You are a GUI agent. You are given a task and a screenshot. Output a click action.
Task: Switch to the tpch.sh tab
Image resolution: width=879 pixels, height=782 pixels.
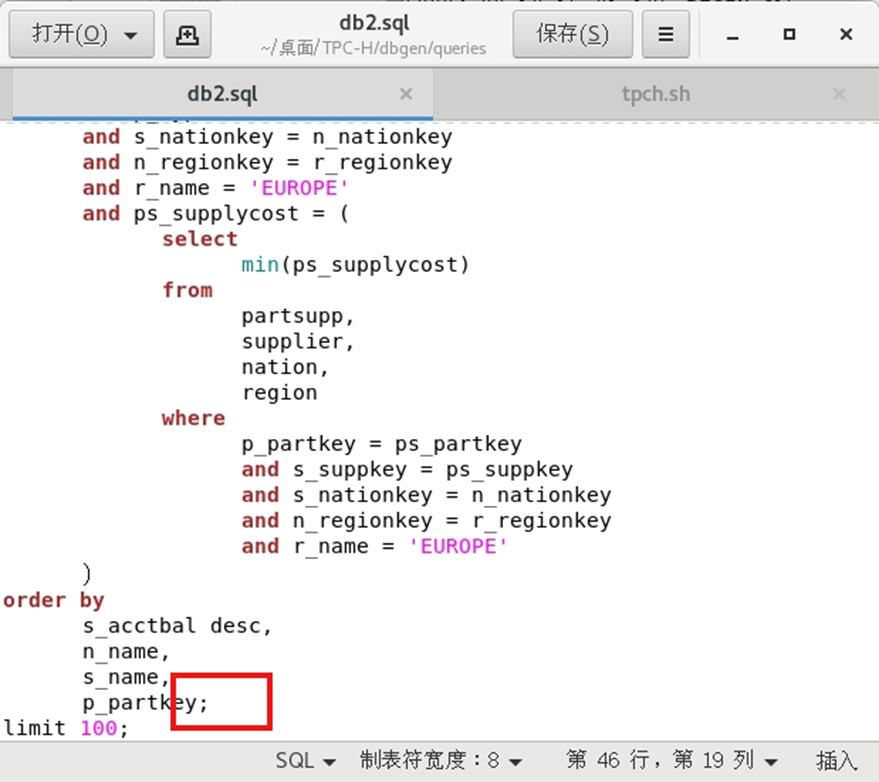tap(656, 94)
